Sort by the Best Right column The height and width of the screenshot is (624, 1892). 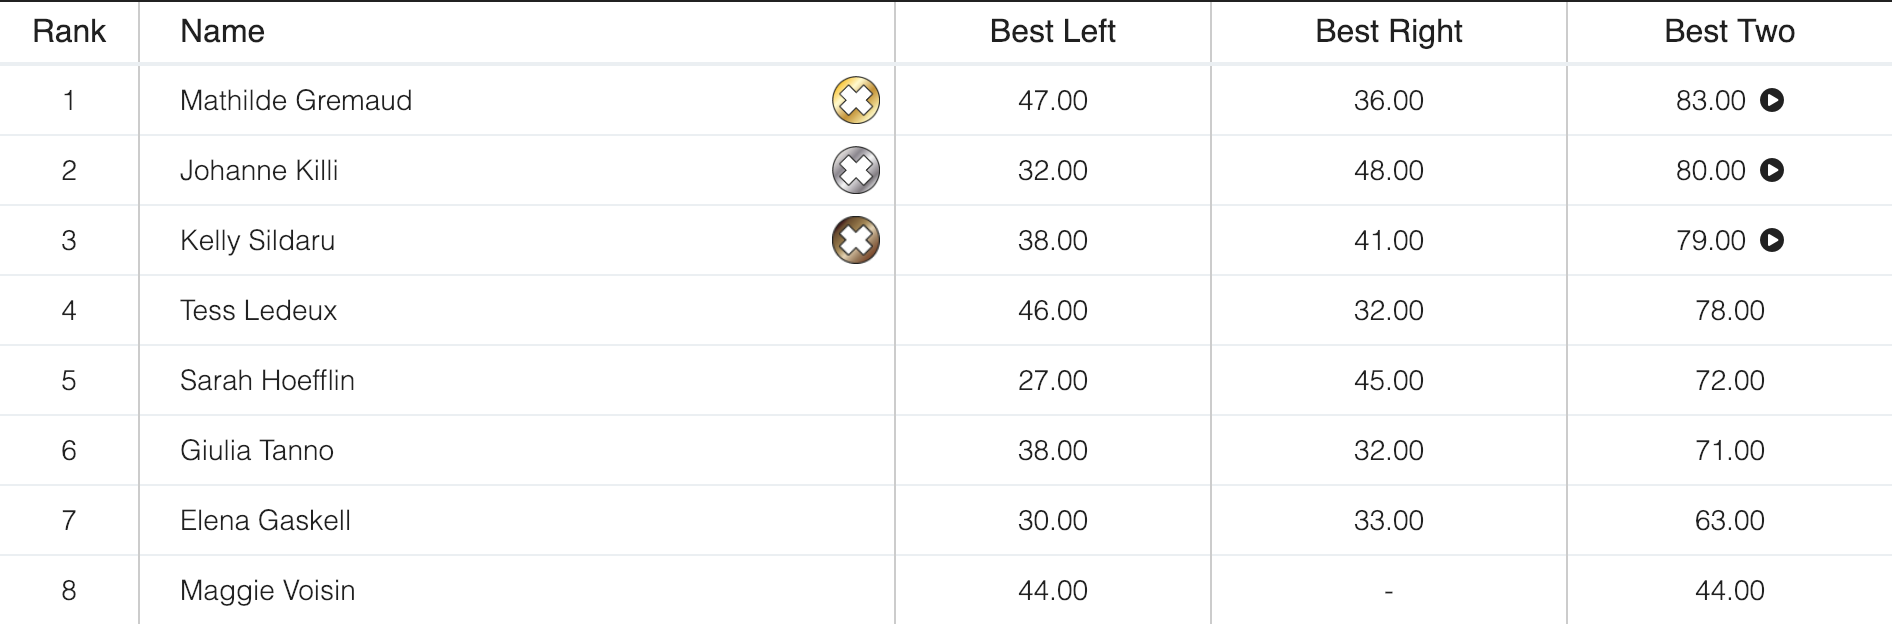[x=1388, y=31]
